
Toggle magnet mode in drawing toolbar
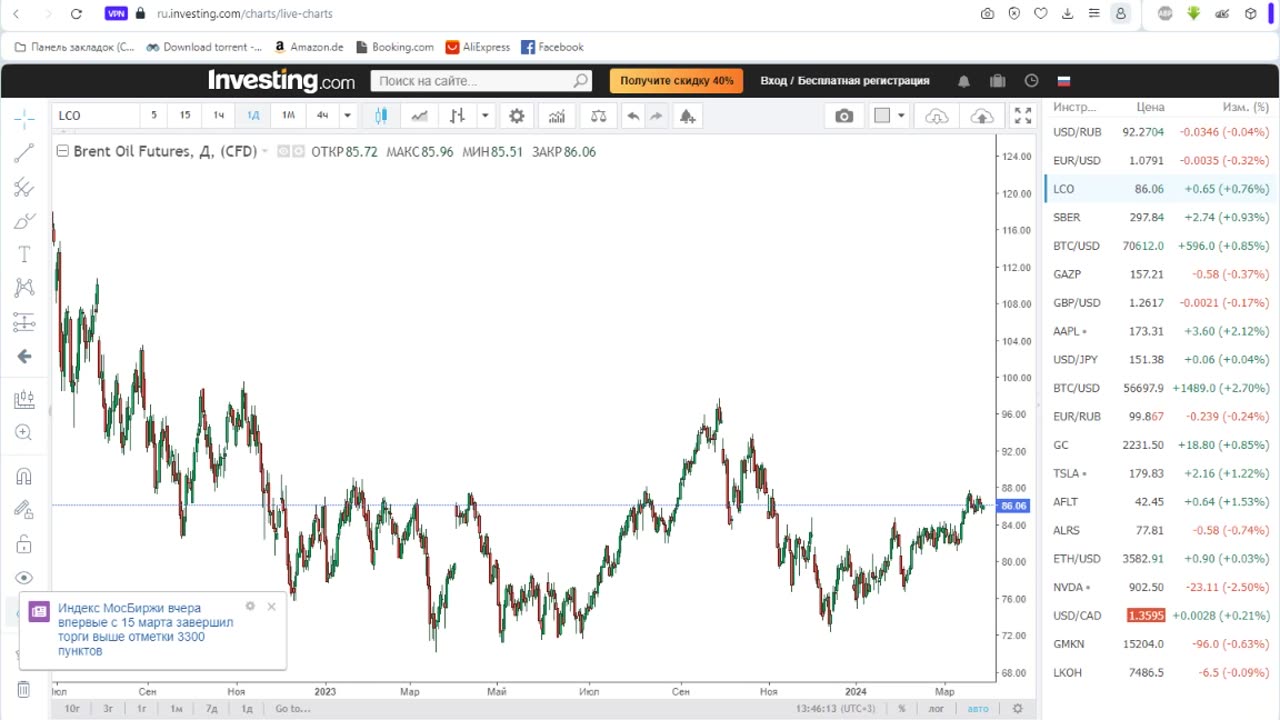coord(24,477)
